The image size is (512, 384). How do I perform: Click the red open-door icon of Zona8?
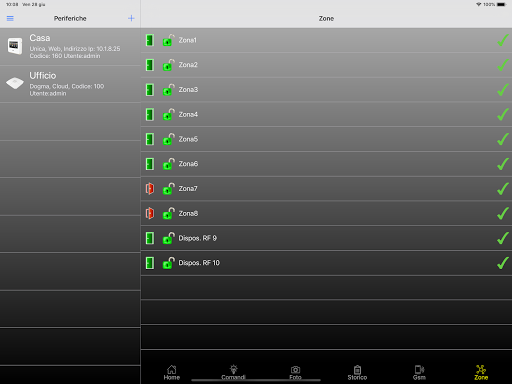pos(150,213)
